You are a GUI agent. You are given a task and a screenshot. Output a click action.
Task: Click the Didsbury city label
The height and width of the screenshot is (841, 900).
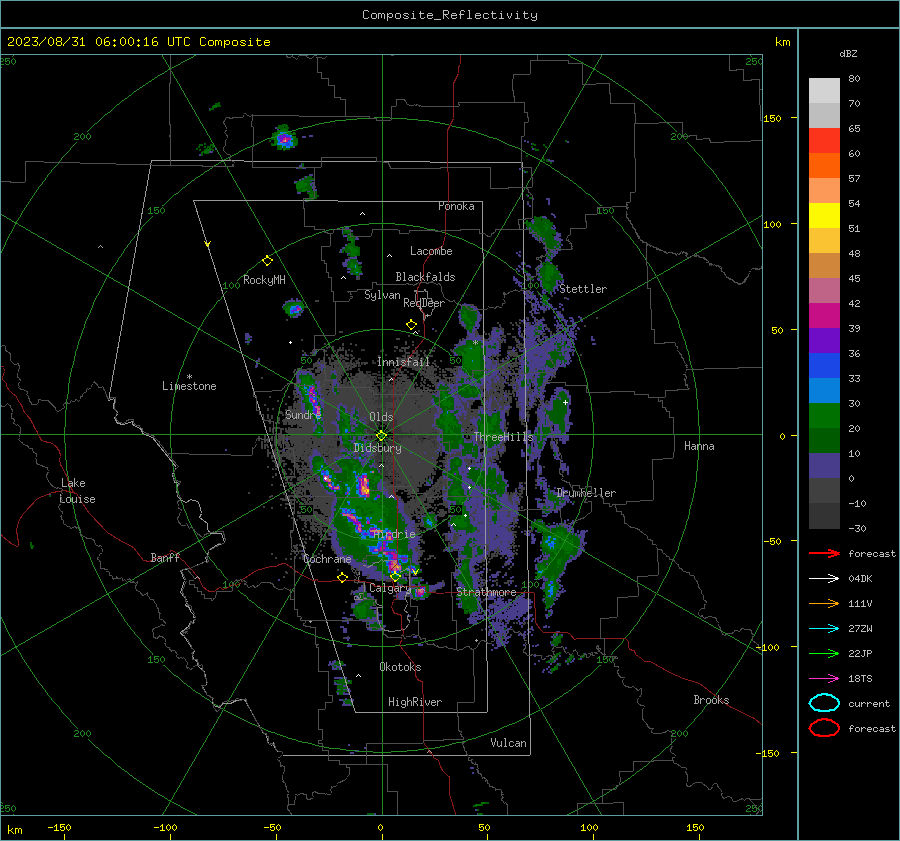(377, 448)
